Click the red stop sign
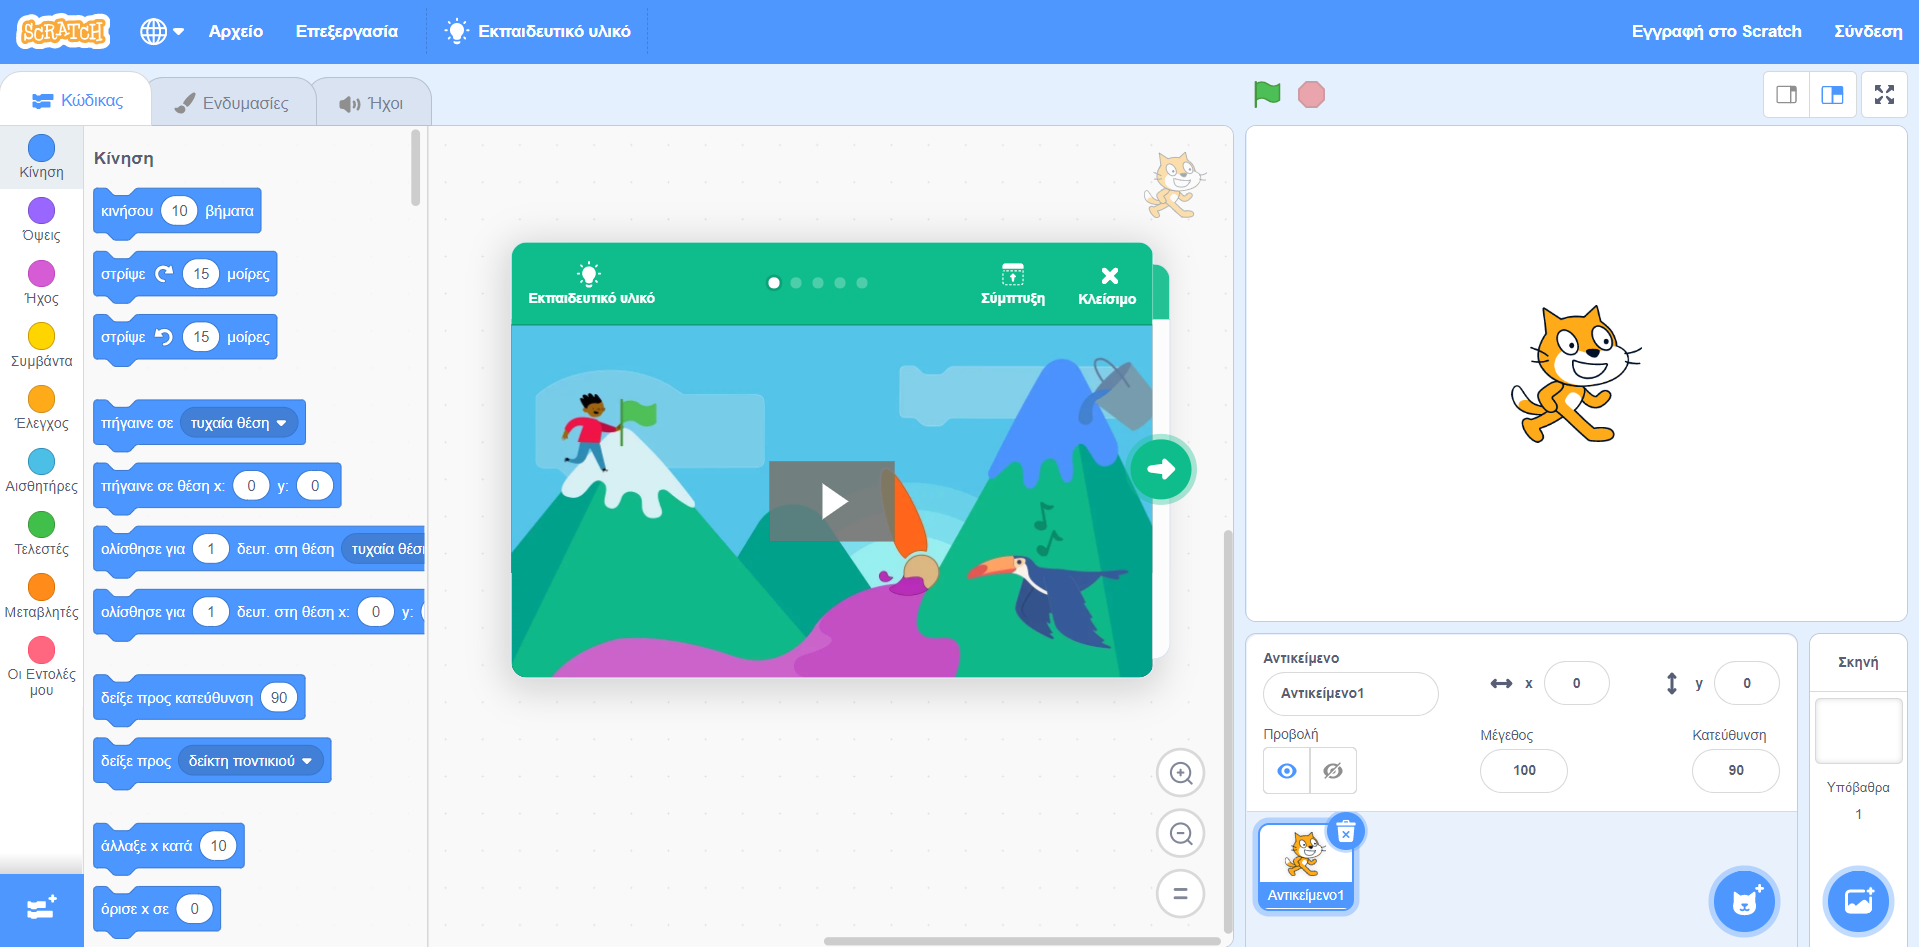Screen dimensions: 1919x947 pos(1311,94)
